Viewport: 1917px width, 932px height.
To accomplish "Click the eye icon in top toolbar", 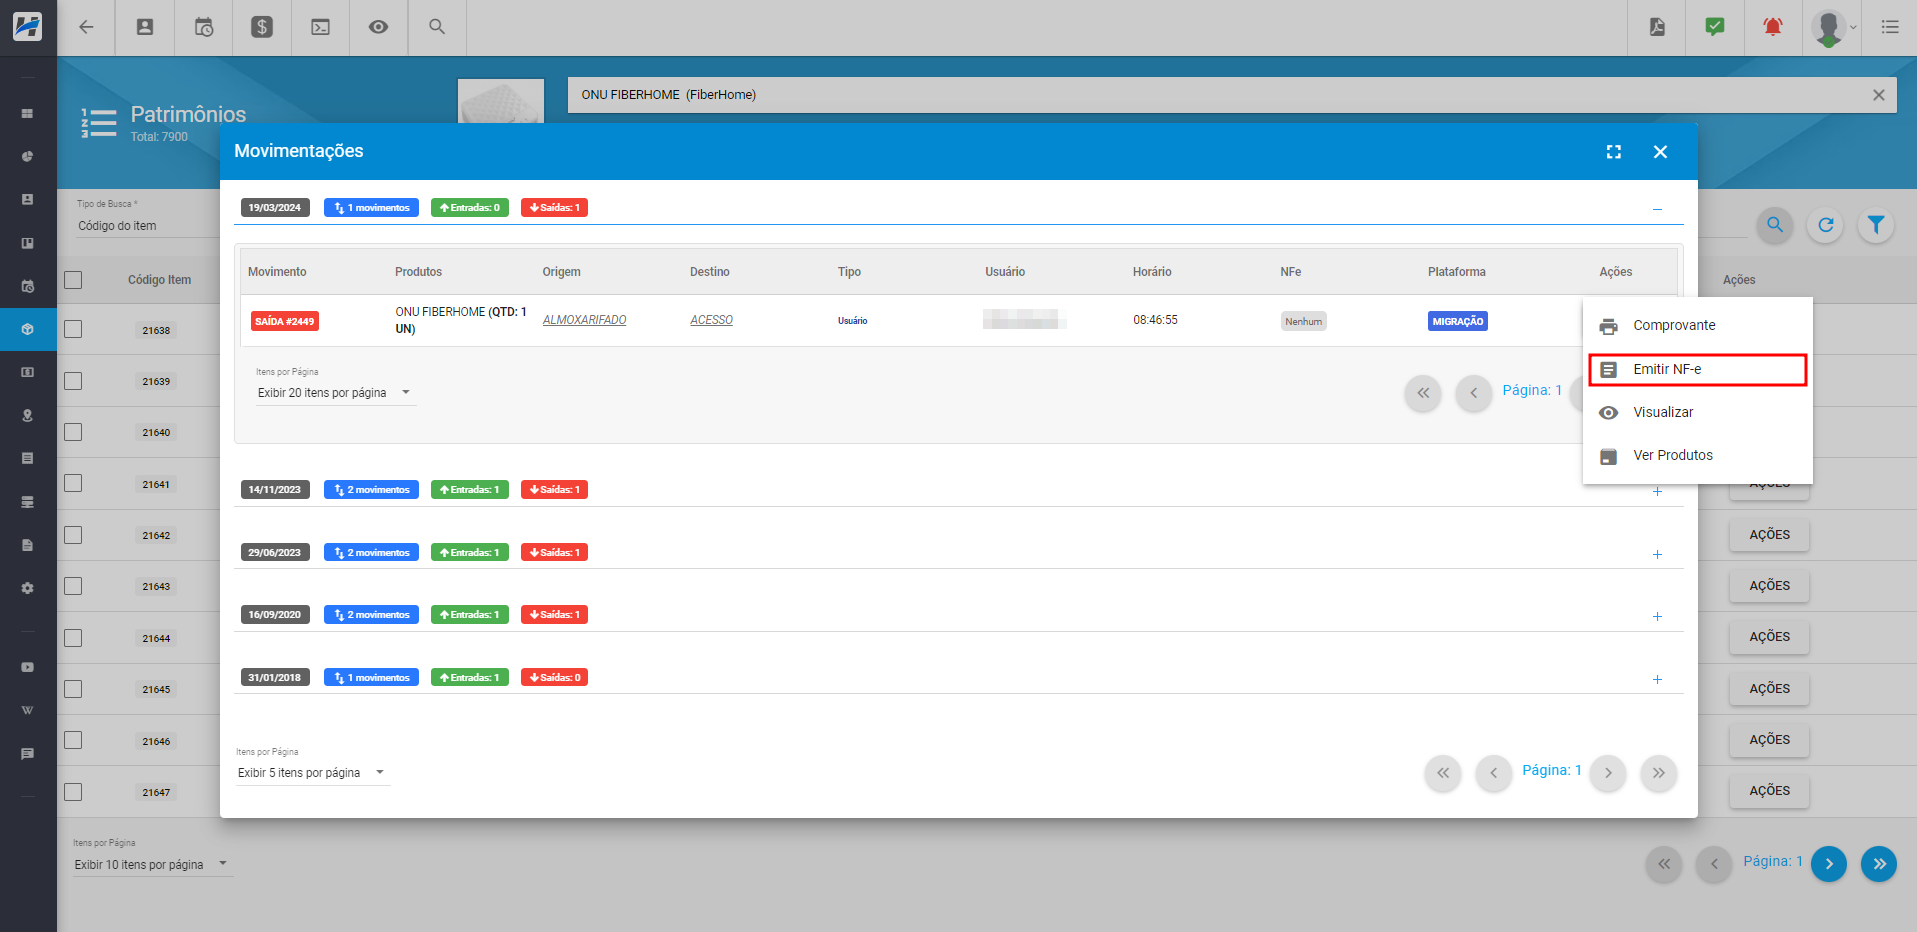I will point(379,27).
